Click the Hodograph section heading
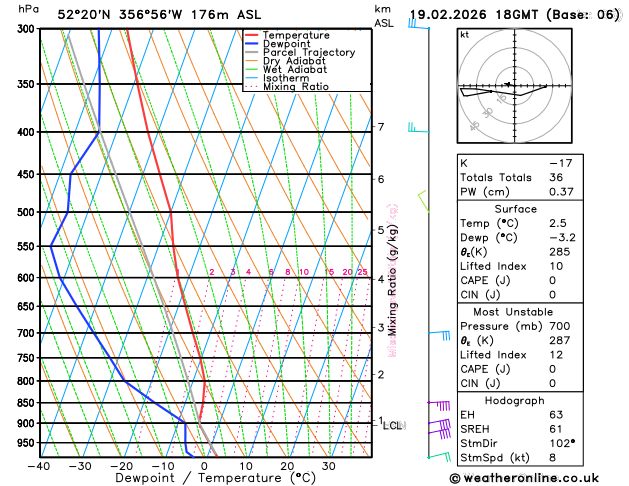 515,401
